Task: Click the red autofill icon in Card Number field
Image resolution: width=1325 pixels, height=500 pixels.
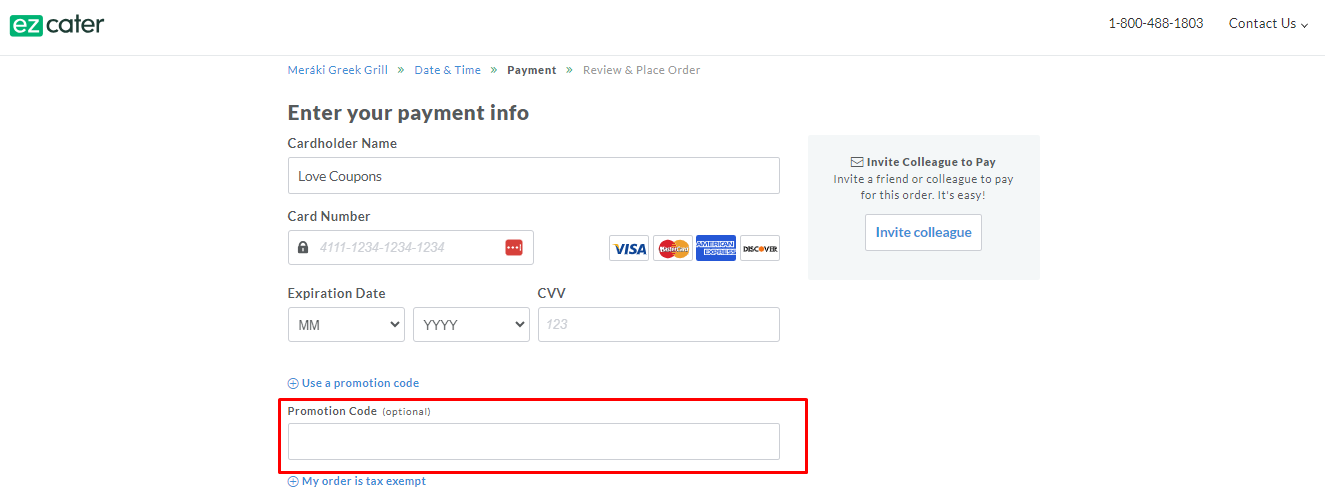Action: pos(514,247)
